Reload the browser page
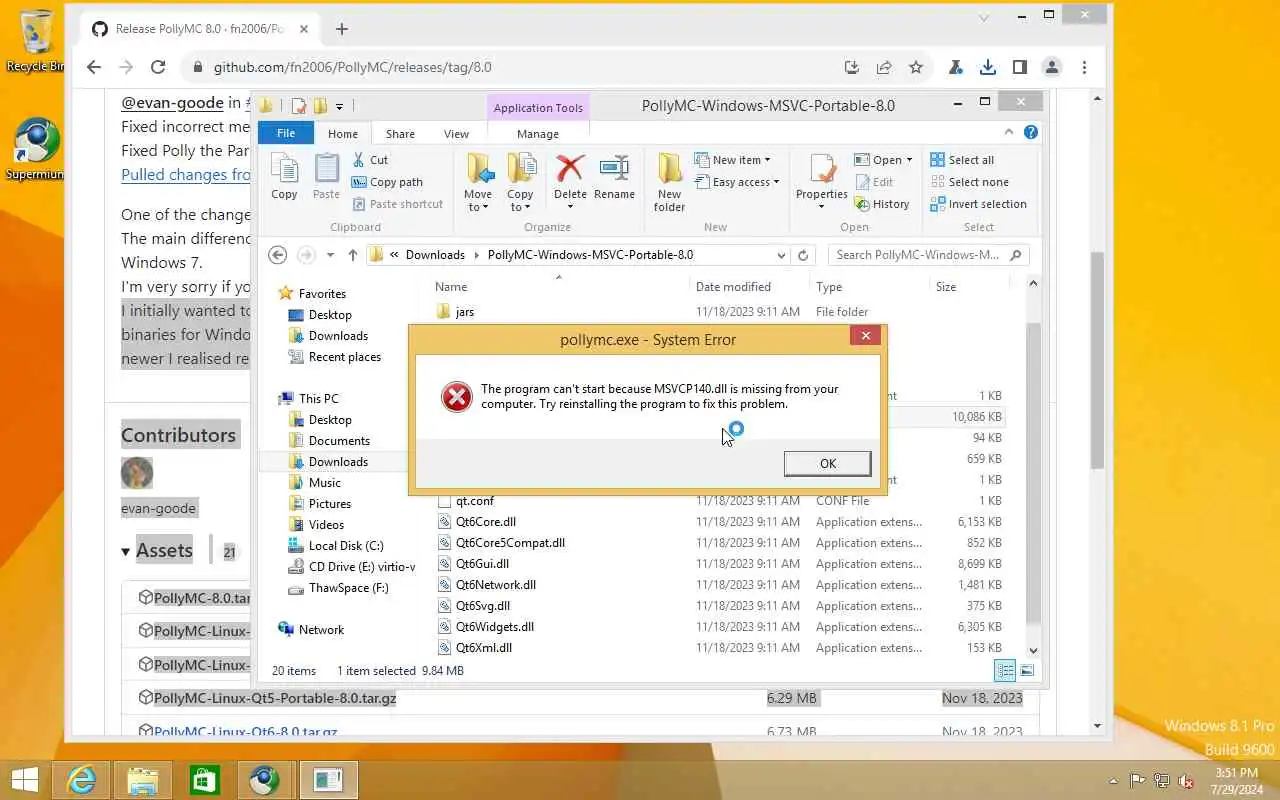 (158, 67)
